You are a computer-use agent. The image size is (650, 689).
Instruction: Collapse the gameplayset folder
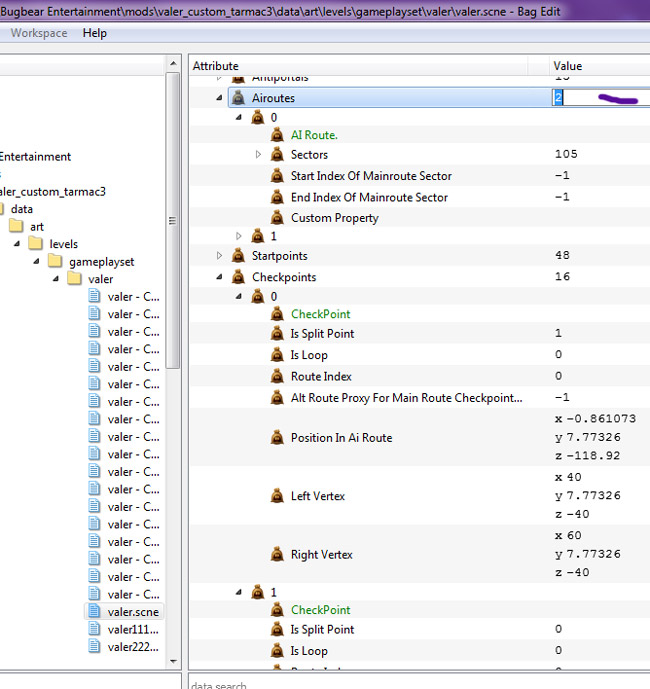pyautogui.click(x=36, y=261)
